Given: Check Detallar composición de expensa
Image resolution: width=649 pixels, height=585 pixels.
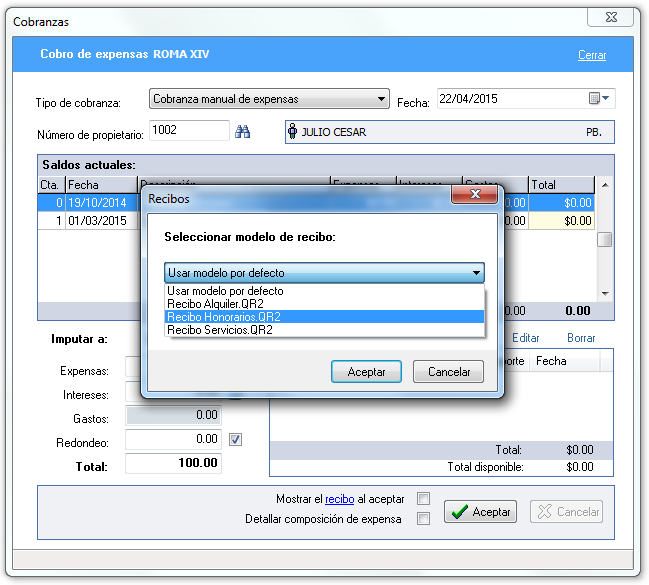Looking at the screenshot, I should pos(423,518).
